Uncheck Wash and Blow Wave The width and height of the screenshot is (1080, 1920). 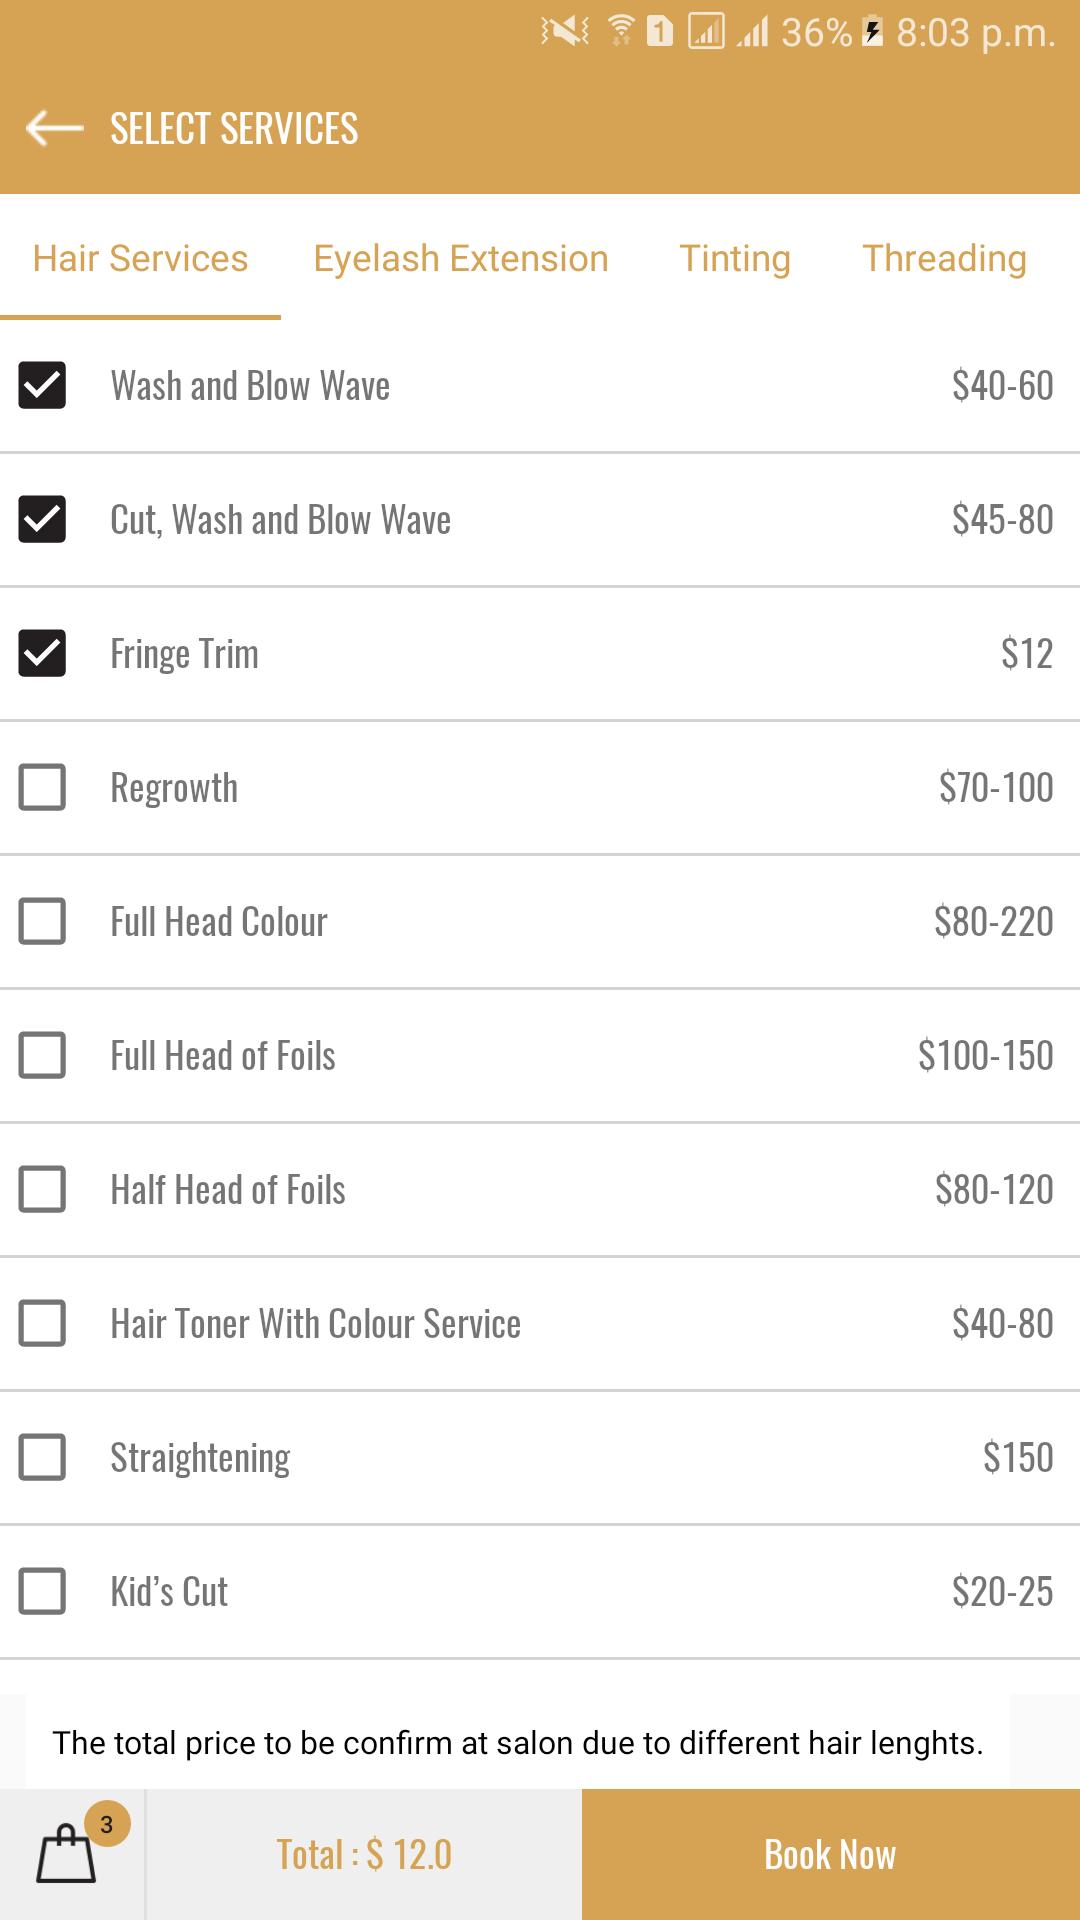(x=42, y=386)
